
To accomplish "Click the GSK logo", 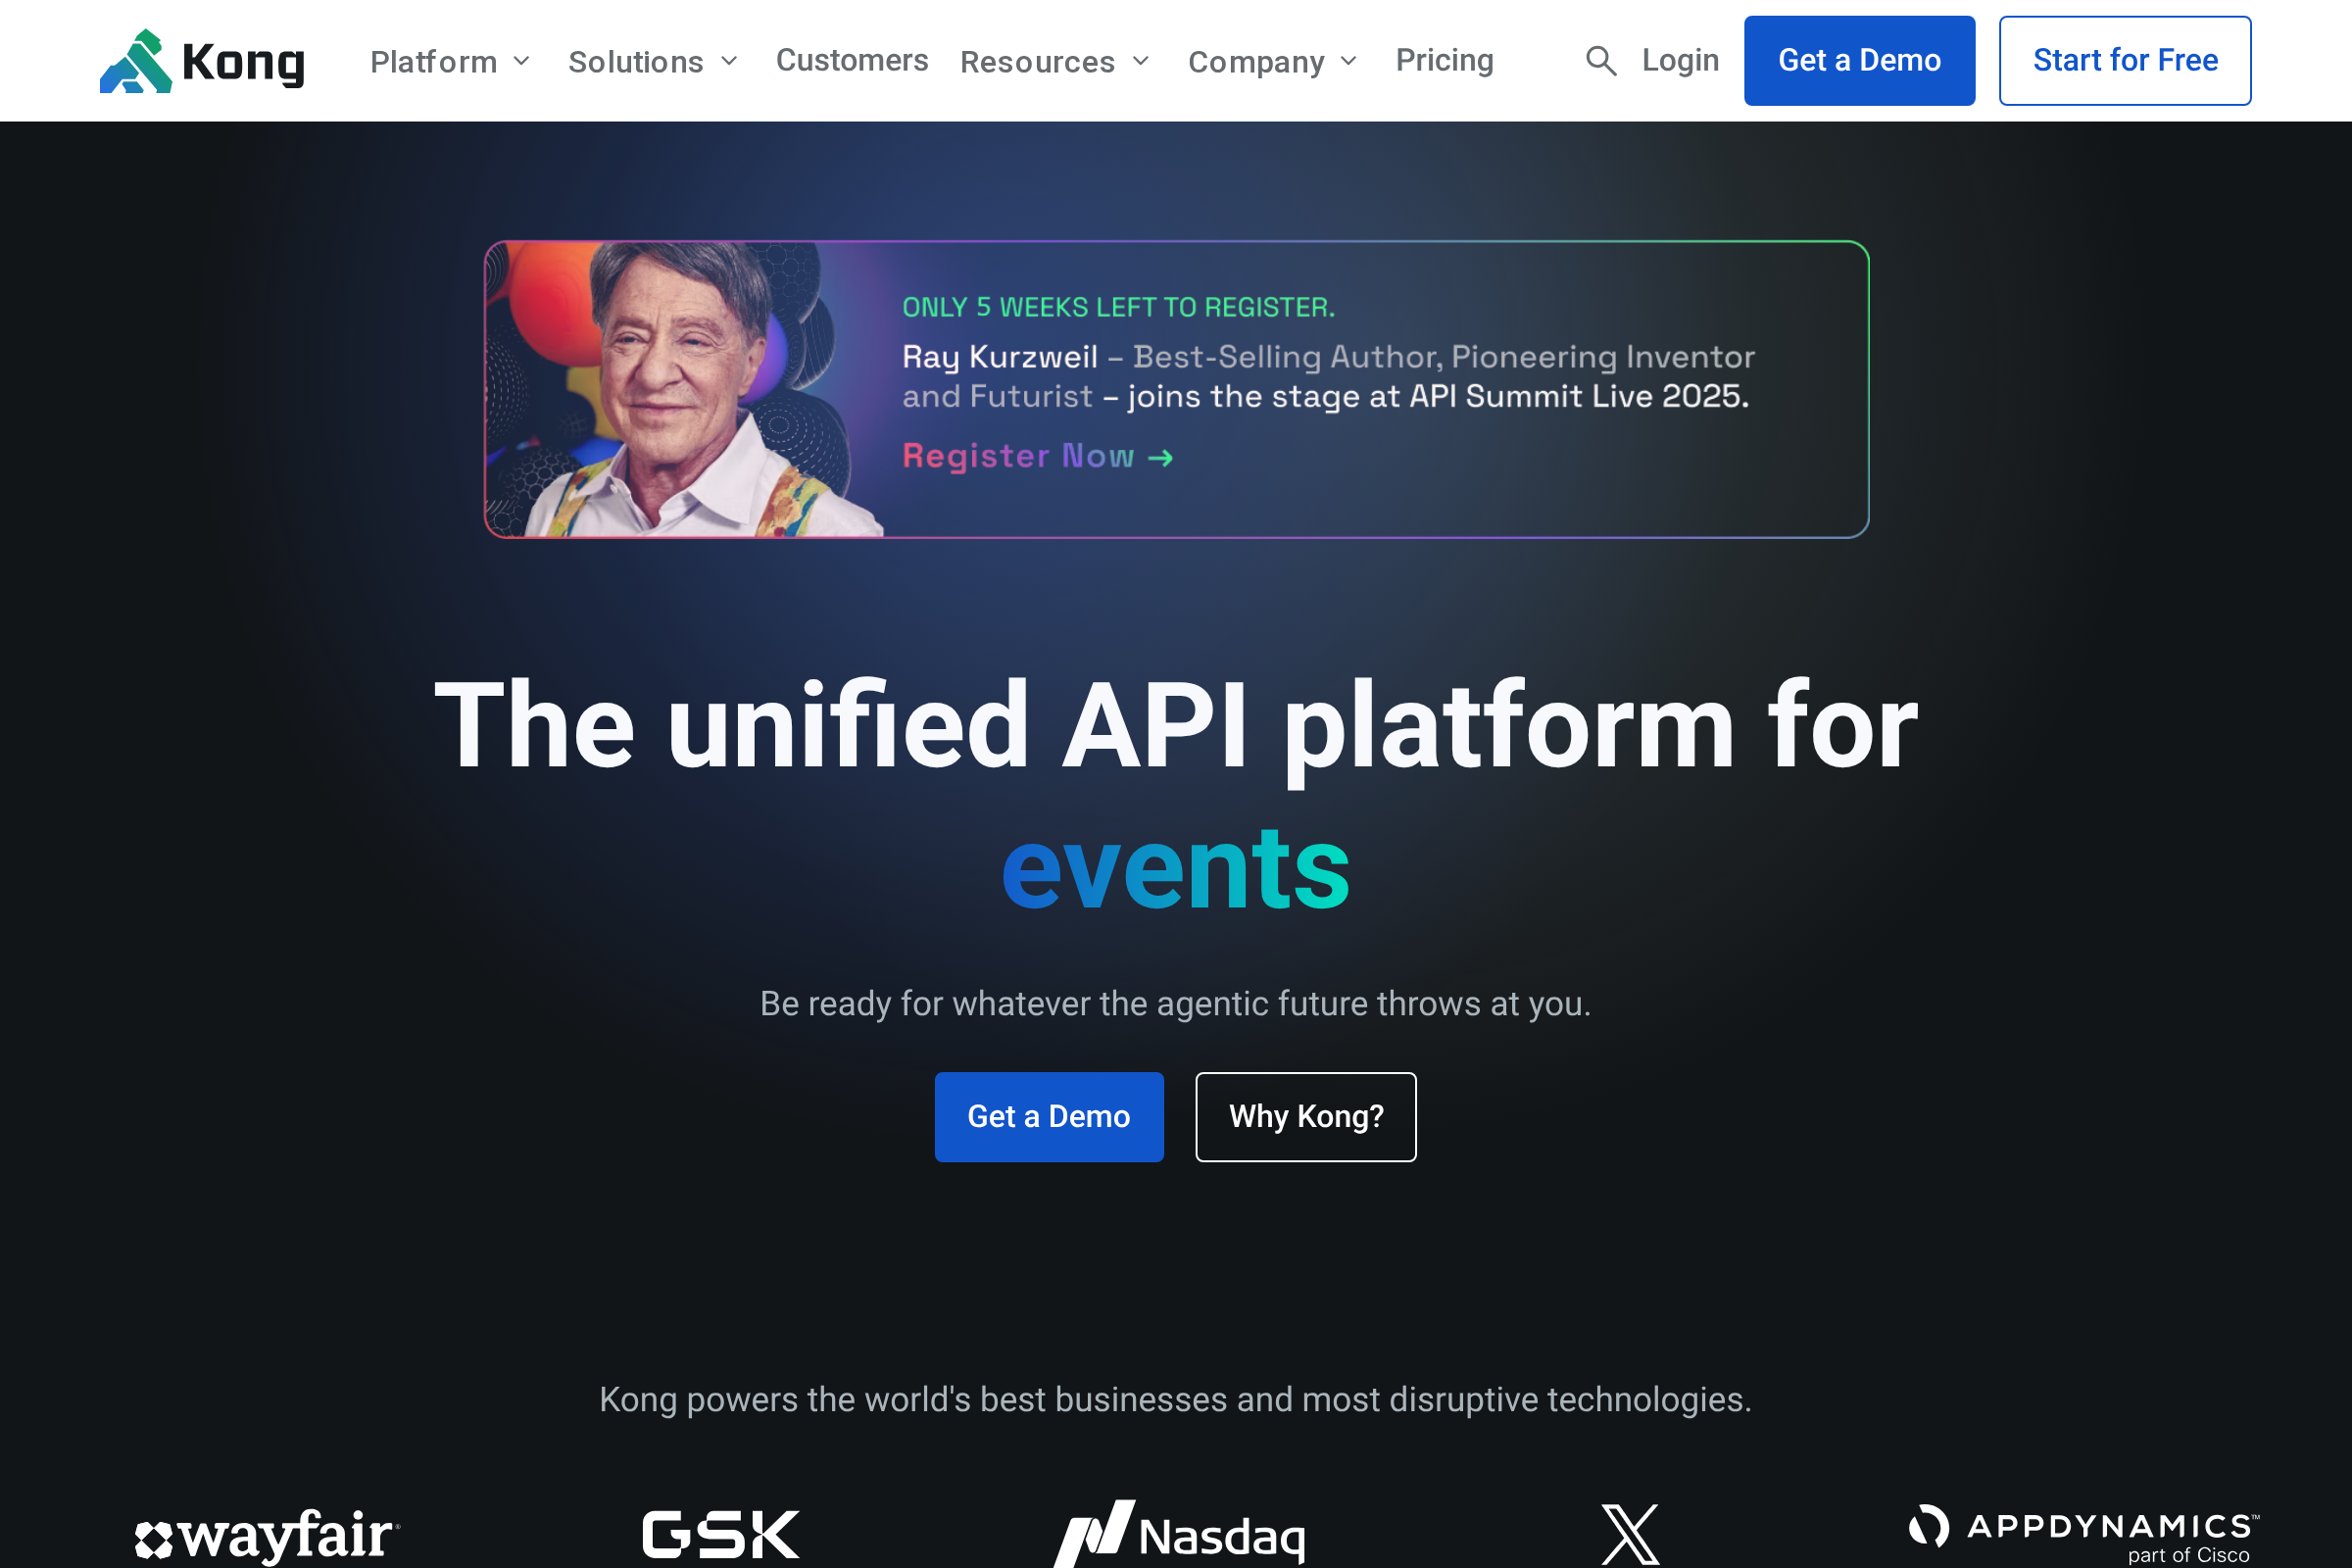I will [720, 1534].
